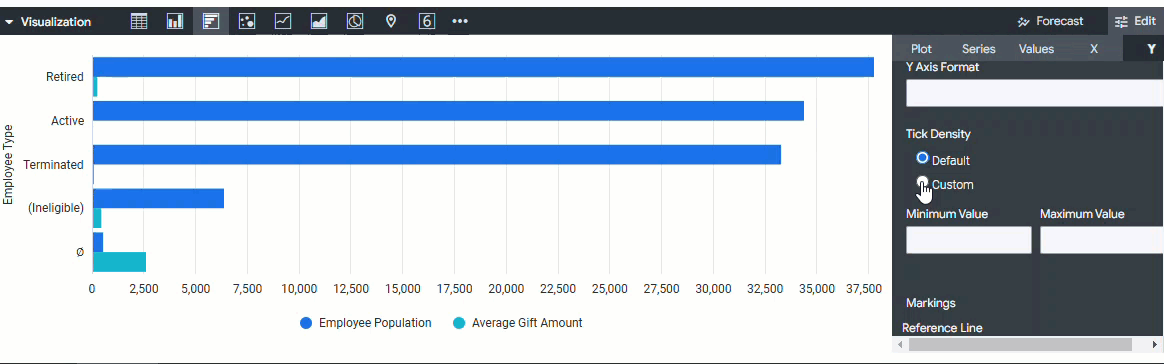Switch to the Plot tab

click(x=921, y=49)
